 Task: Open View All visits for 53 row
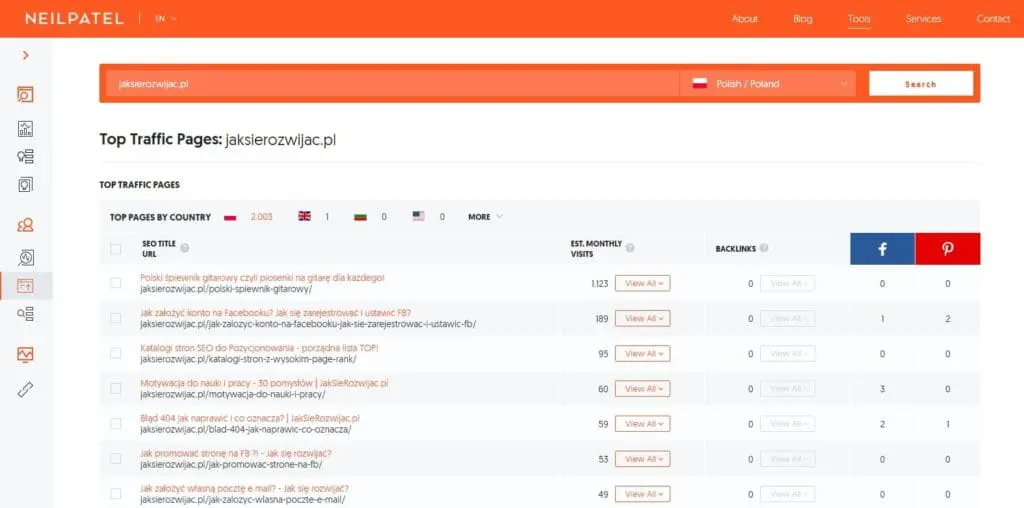(x=643, y=460)
